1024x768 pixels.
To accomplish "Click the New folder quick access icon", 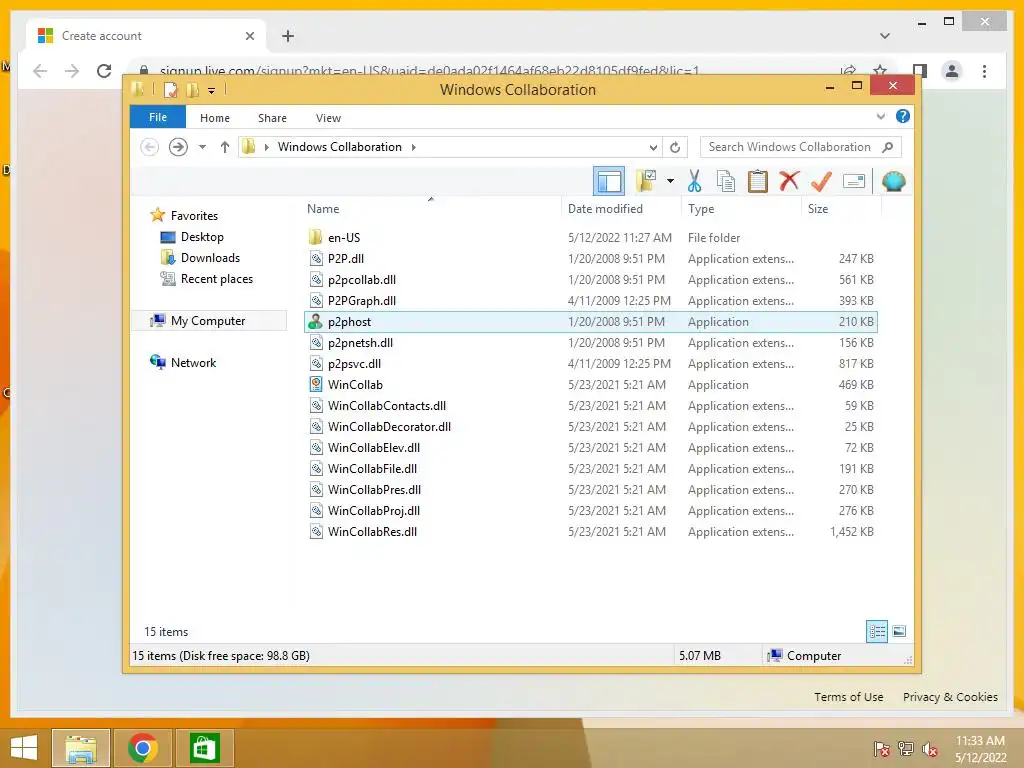I will click(x=193, y=90).
